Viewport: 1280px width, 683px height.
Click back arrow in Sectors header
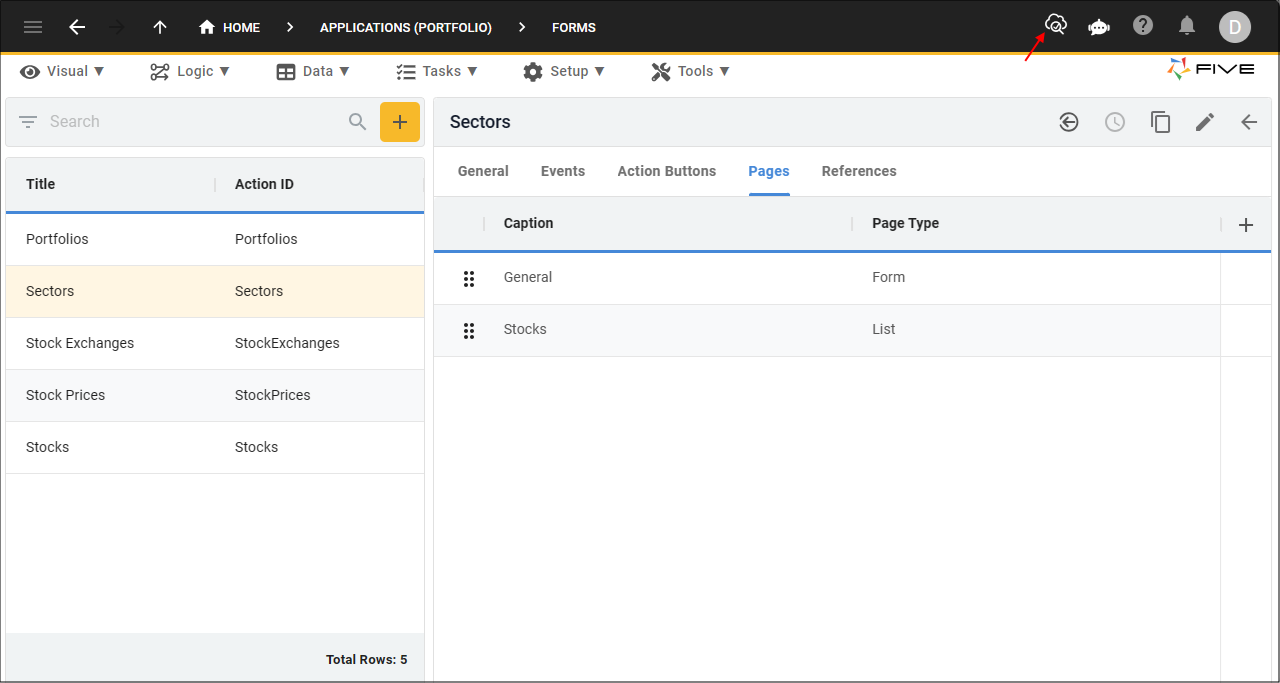[x=1249, y=122]
